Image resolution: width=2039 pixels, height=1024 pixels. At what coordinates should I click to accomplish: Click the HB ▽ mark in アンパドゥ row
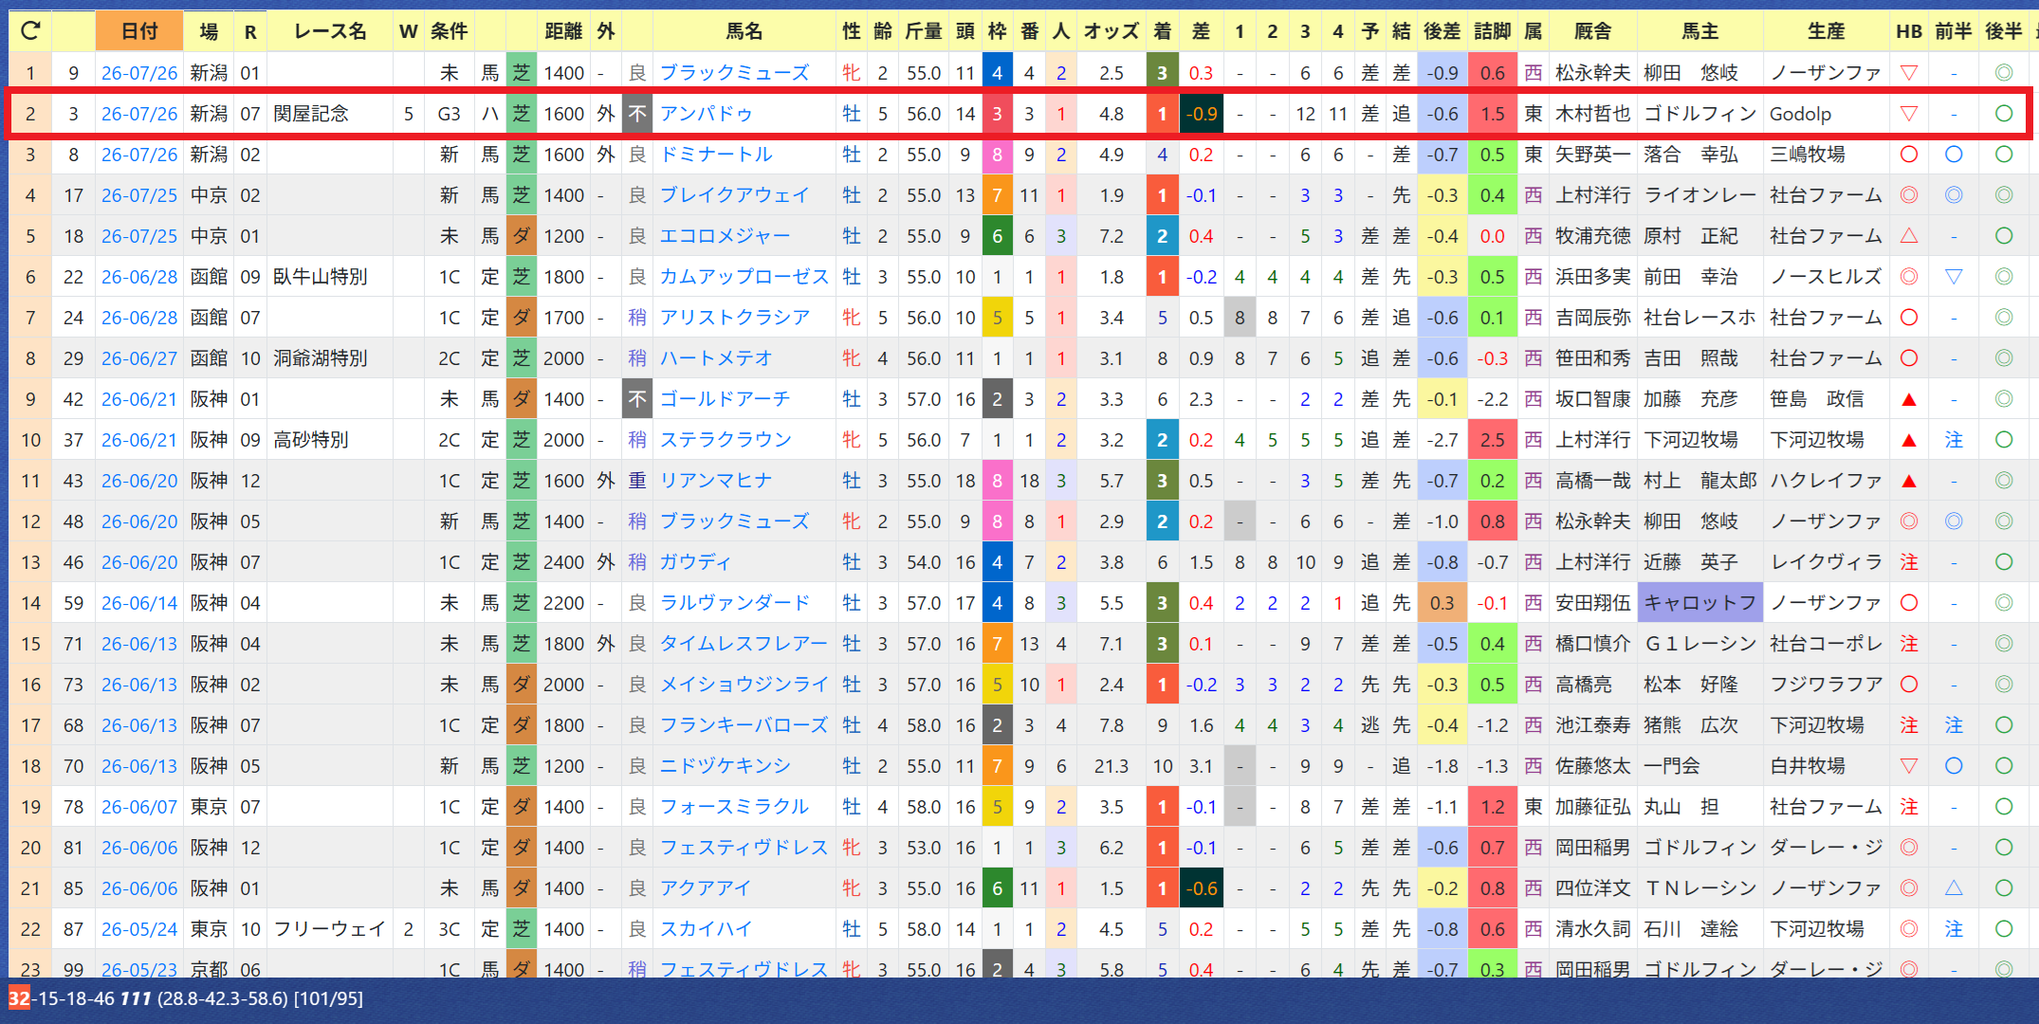point(1908,114)
